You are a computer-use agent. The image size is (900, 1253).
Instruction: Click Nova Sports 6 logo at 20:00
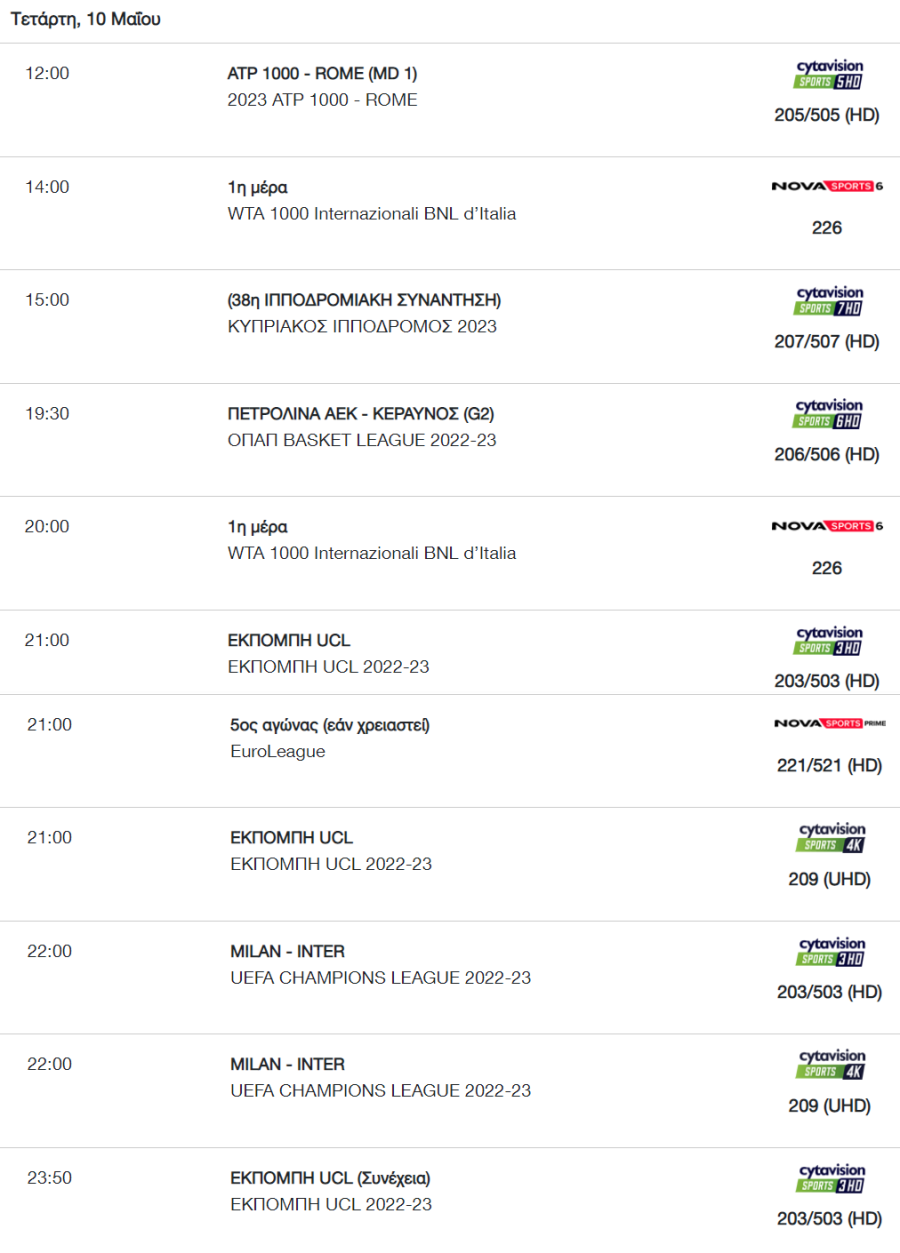(827, 526)
